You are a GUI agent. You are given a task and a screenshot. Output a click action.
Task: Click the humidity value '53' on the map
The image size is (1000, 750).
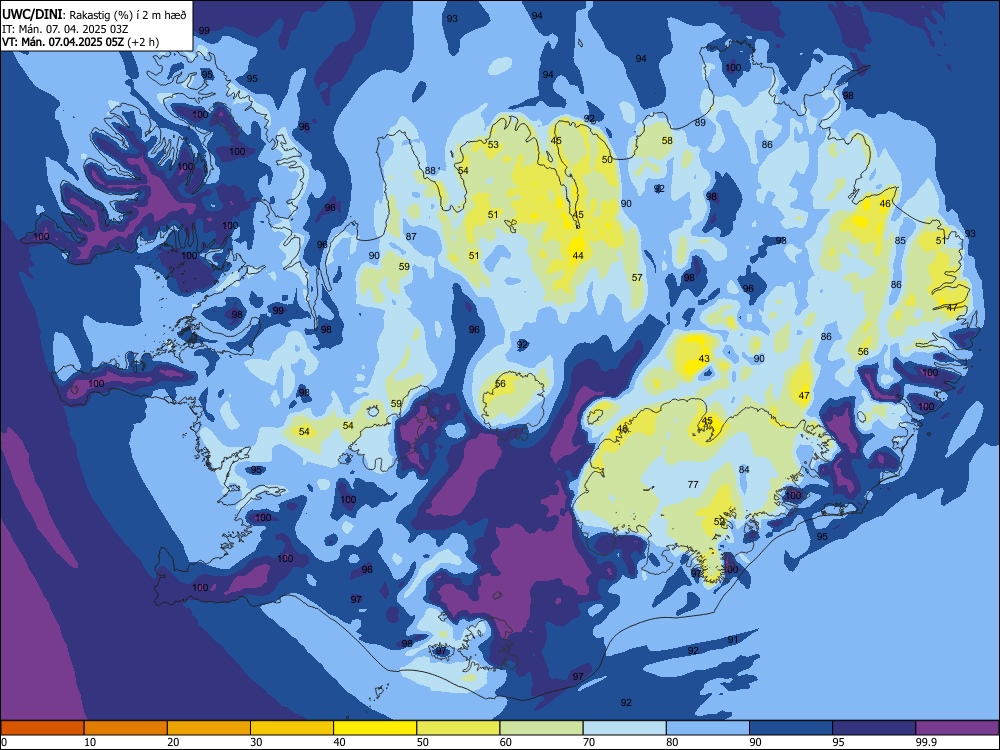(x=493, y=145)
